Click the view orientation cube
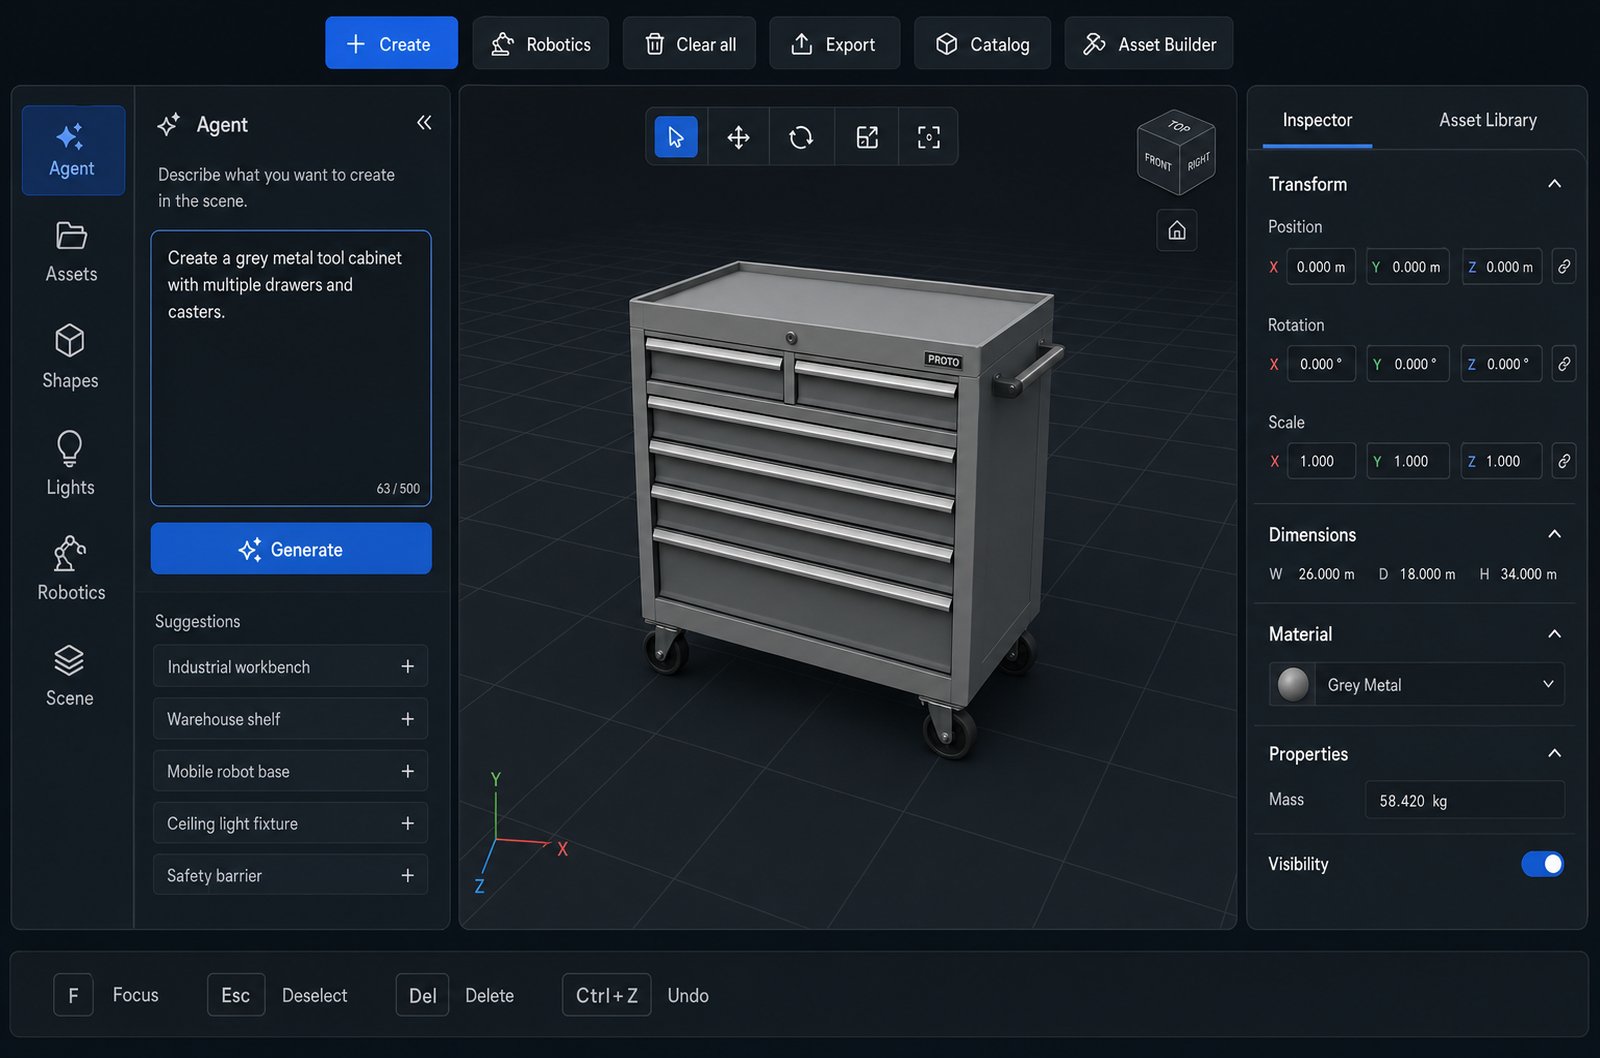This screenshot has height=1058, width=1600. tap(1176, 151)
